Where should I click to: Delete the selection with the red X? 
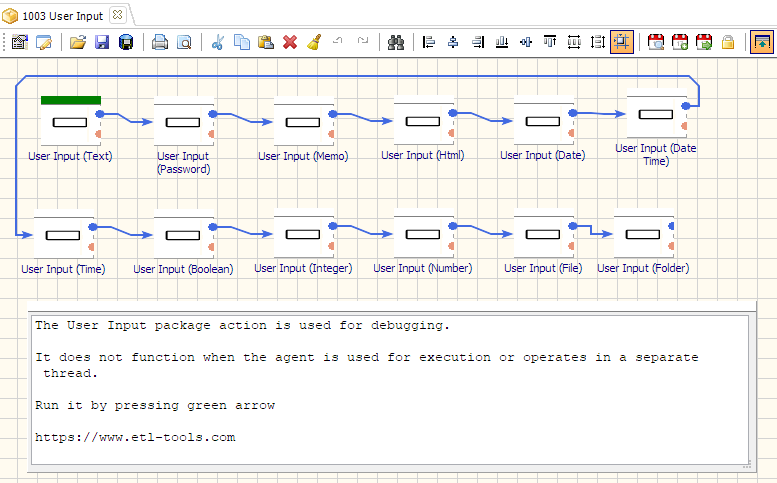[x=290, y=42]
